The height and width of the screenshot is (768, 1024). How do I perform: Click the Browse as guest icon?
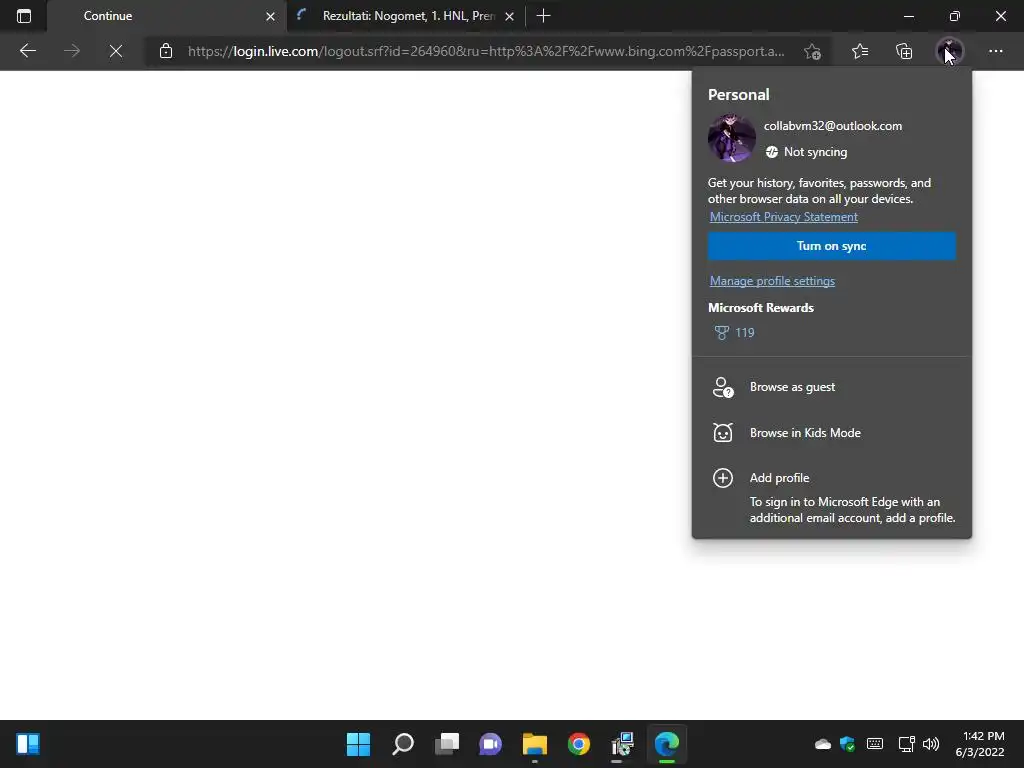pos(723,387)
